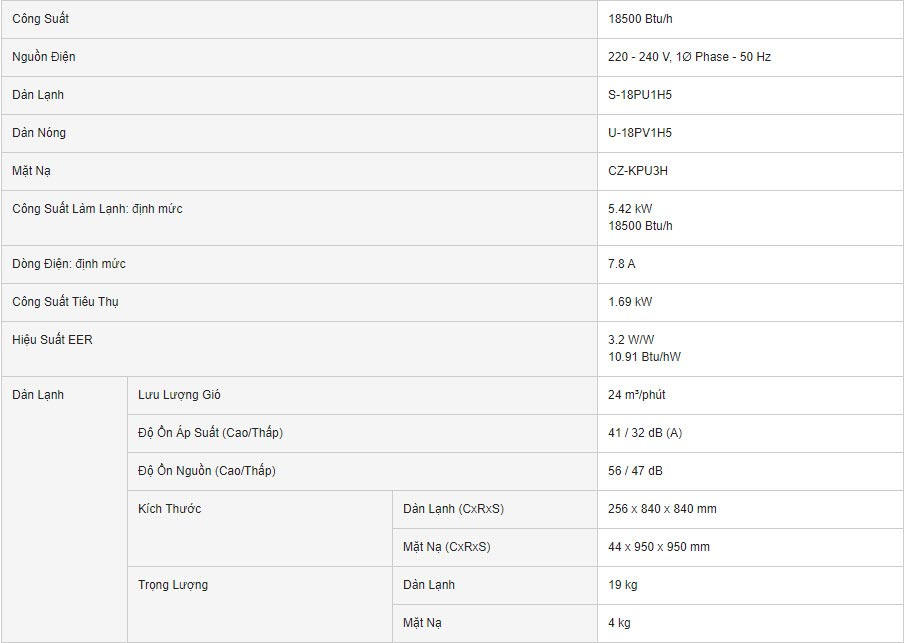Select the "Nguồn Điện" label cell

tap(44, 57)
